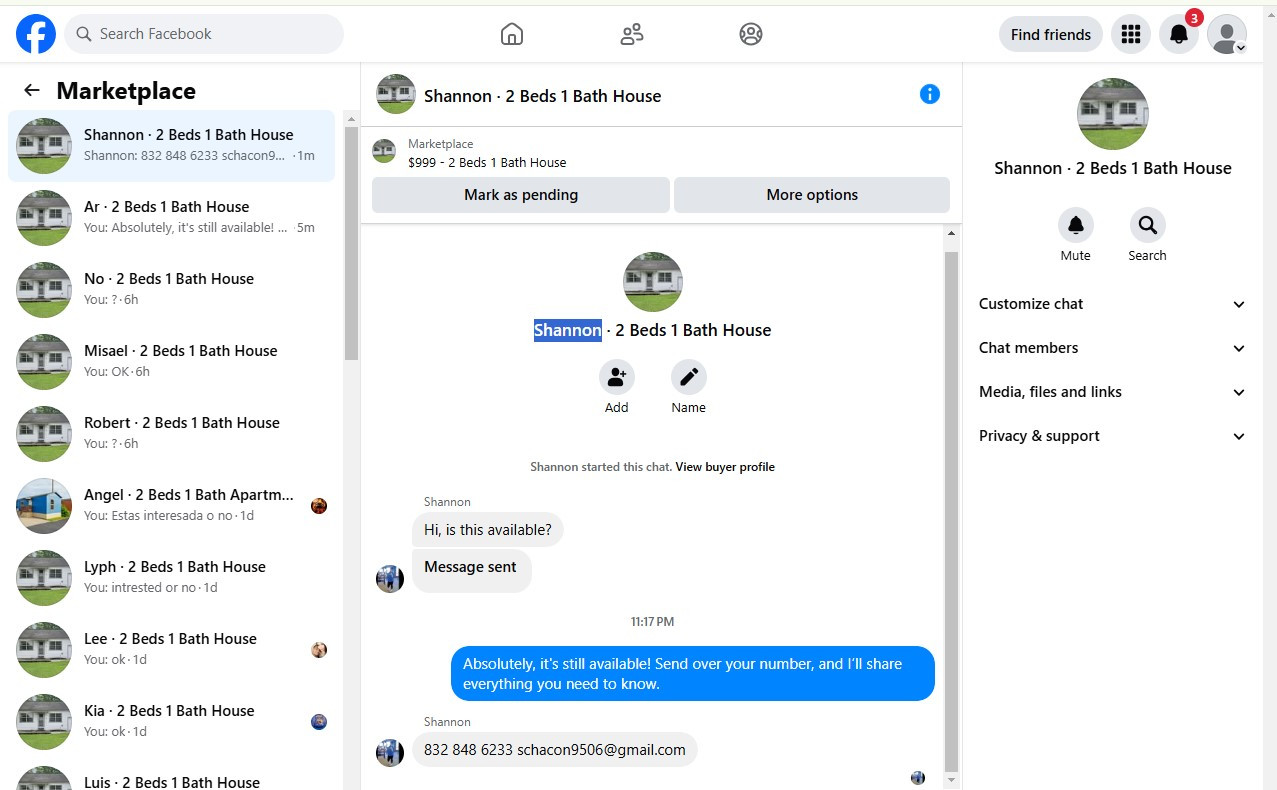Open conversation info blue icon

[930, 94]
